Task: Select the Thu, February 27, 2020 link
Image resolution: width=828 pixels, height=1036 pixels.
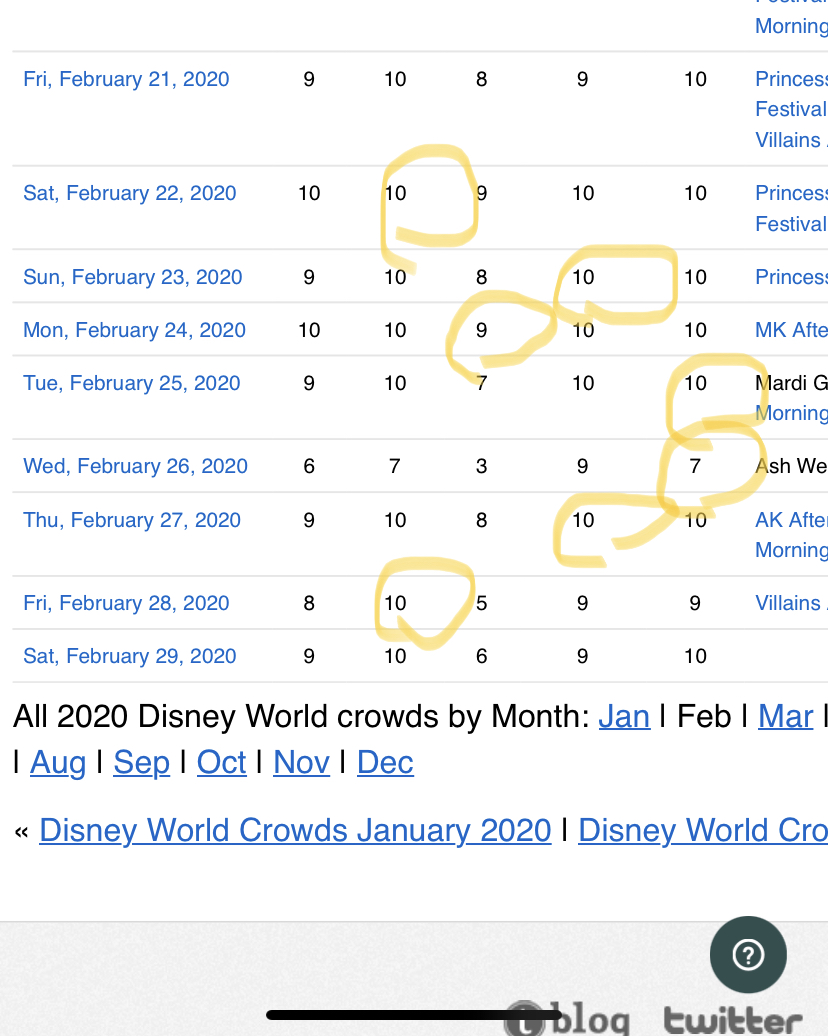Action: (132, 520)
